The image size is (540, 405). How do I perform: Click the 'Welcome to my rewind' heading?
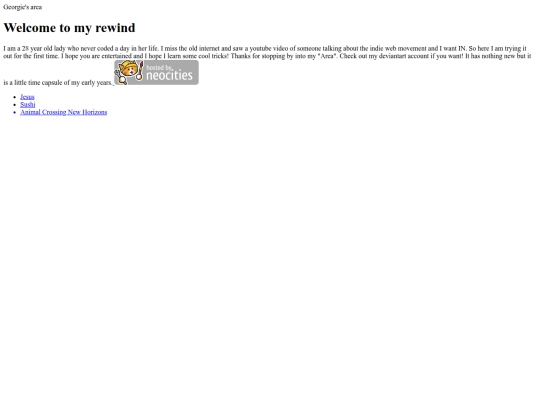(69, 28)
